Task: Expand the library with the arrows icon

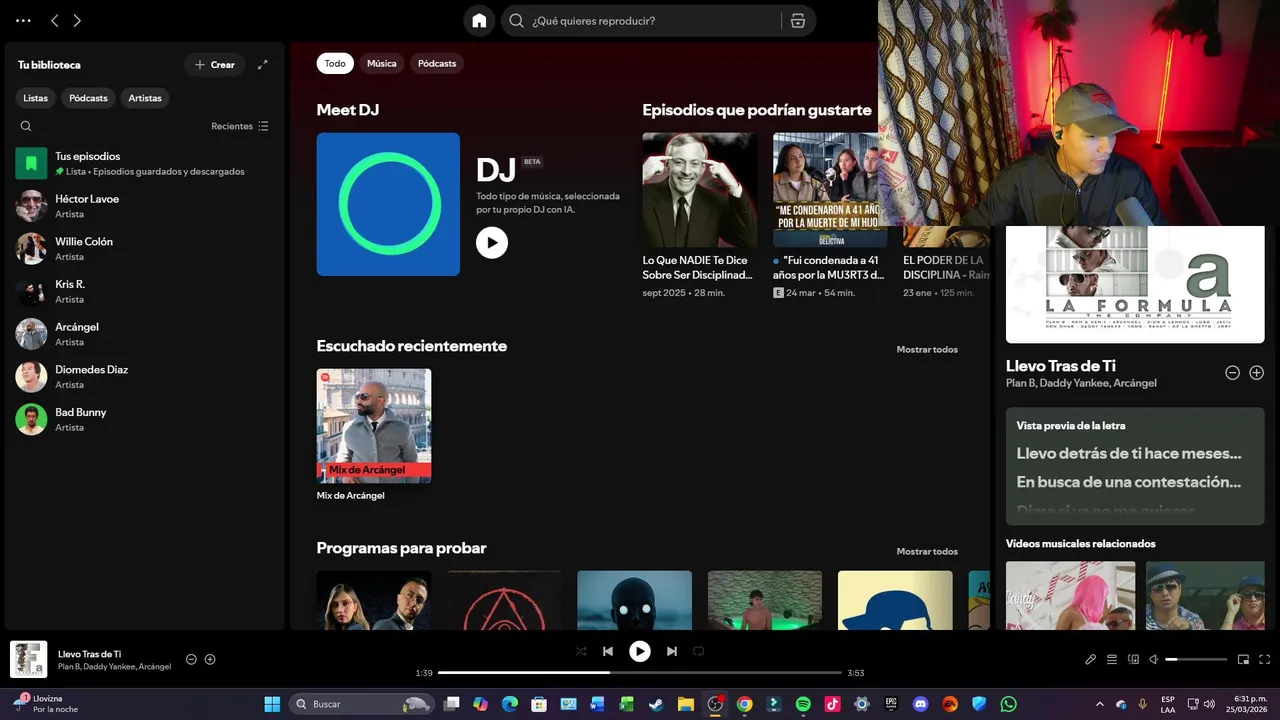Action: [x=263, y=65]
